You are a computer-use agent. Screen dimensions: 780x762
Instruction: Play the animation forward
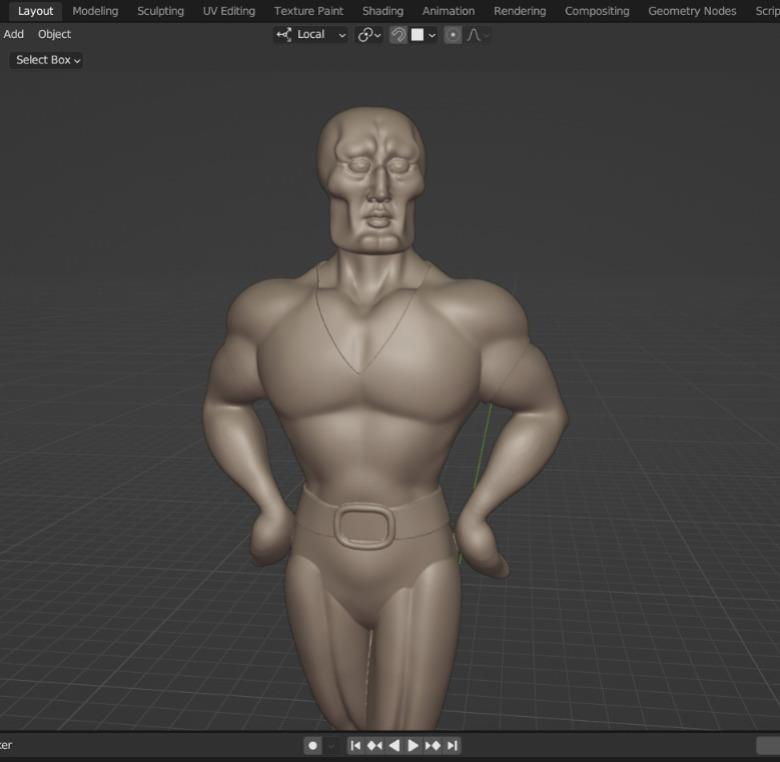(x=413, y=746)
